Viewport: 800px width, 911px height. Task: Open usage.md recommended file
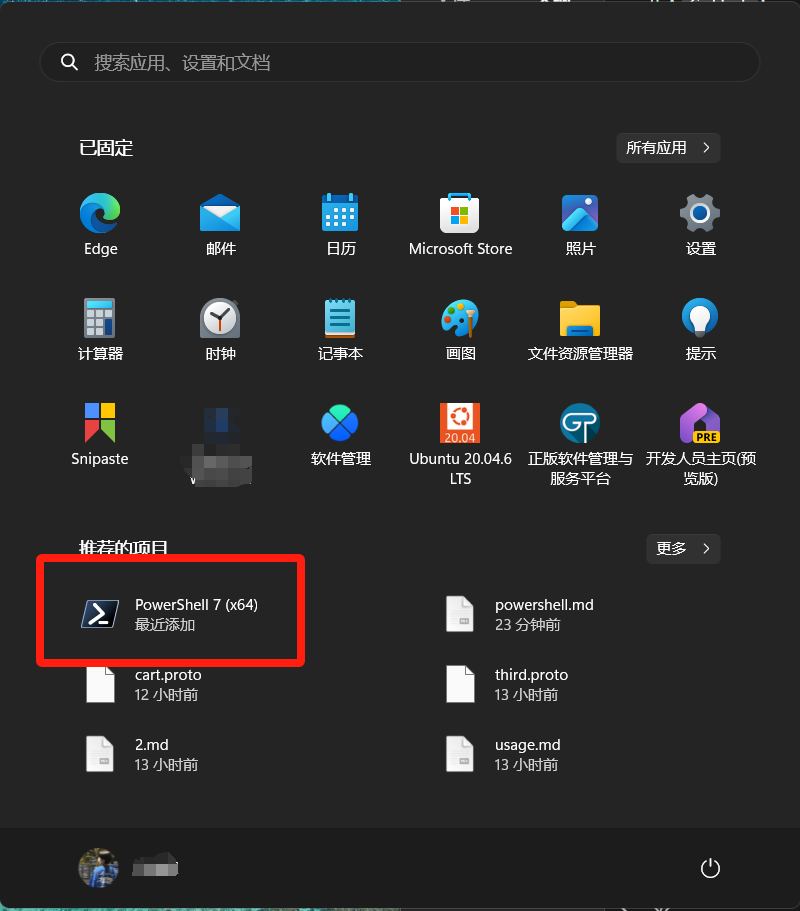click(x=504, y=754)
